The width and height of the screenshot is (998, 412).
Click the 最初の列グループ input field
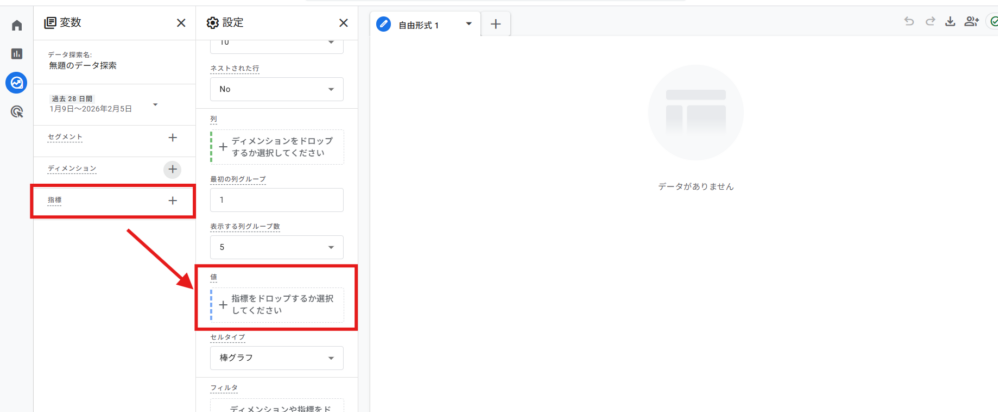click(x=275, y=200)
